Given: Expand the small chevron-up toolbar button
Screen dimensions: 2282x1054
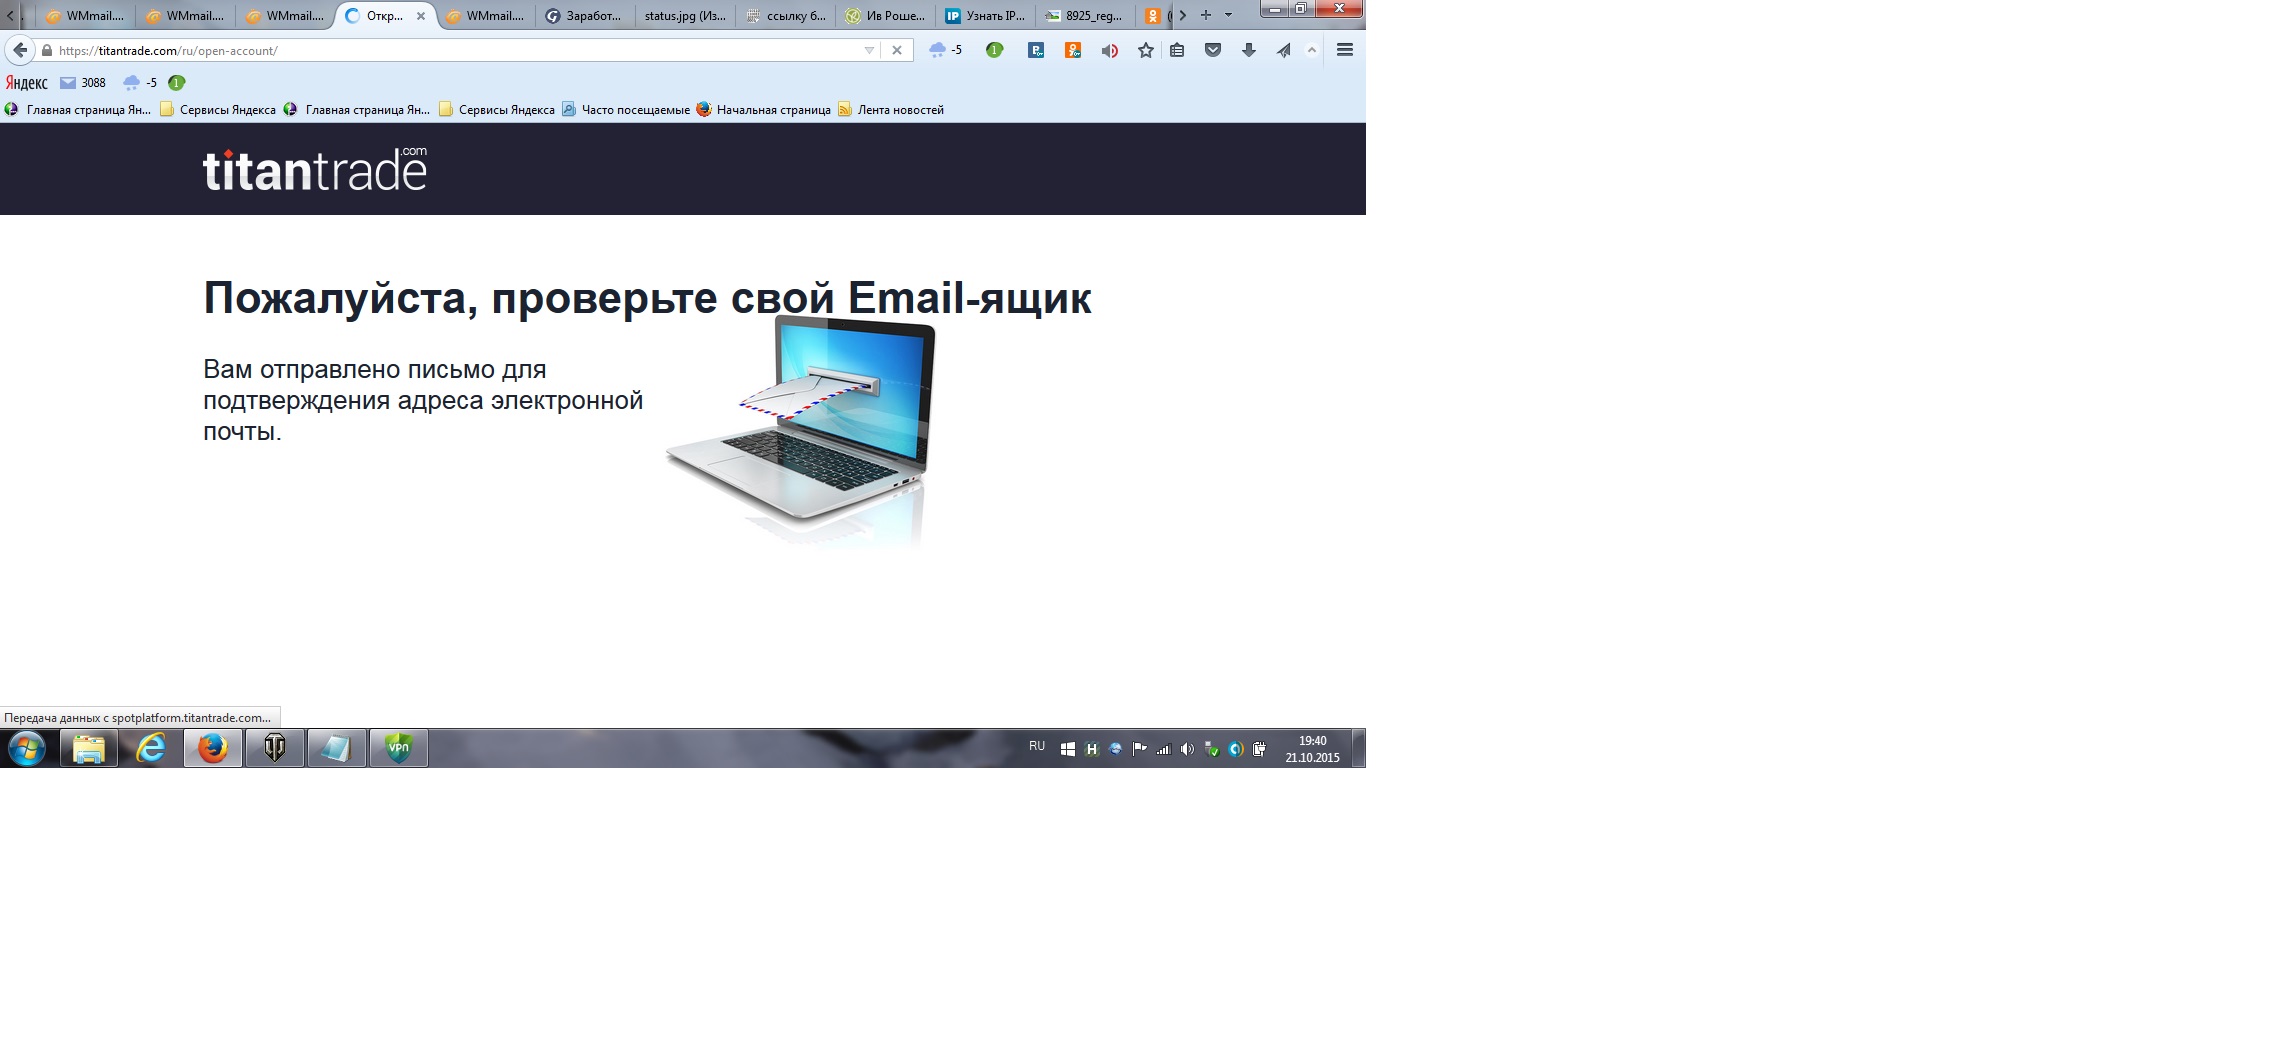Looking at the screenshot, I should (1312, 50).
